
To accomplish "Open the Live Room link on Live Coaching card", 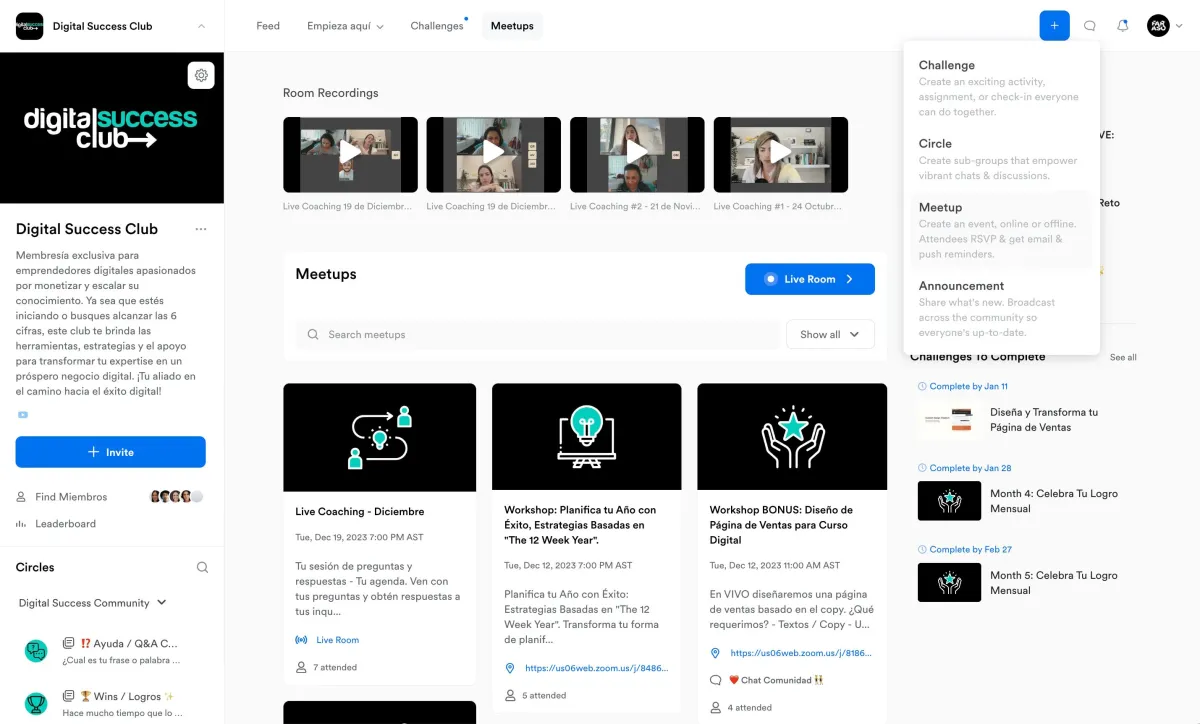I will coord(337,640).
